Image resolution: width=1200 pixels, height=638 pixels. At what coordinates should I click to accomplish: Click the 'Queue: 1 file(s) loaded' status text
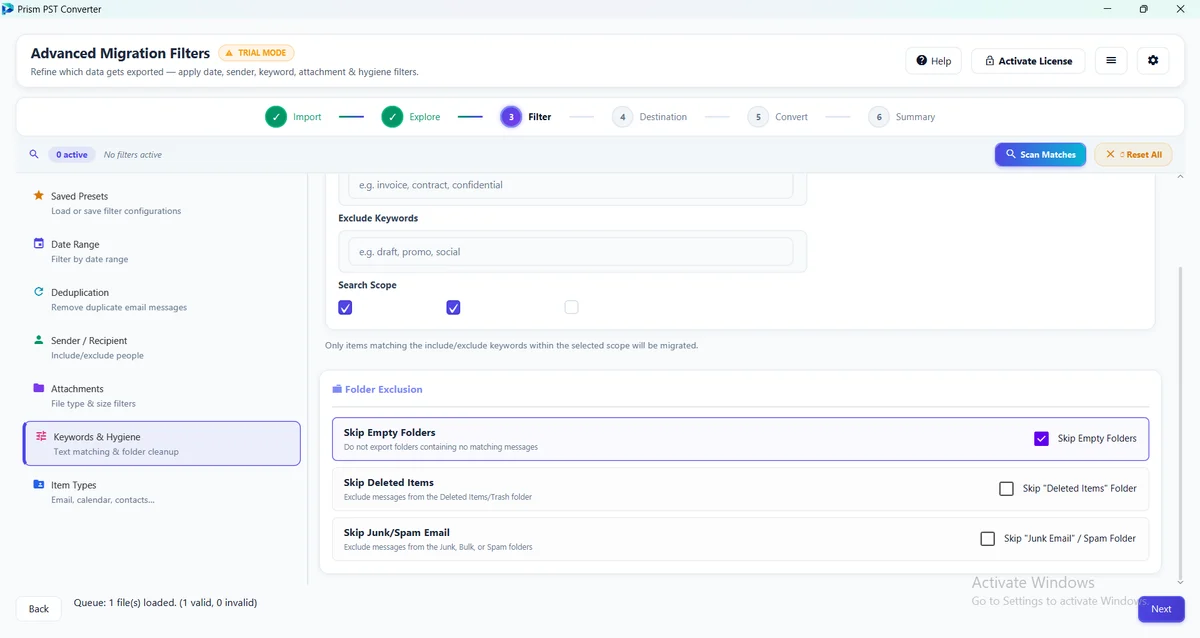166,603
